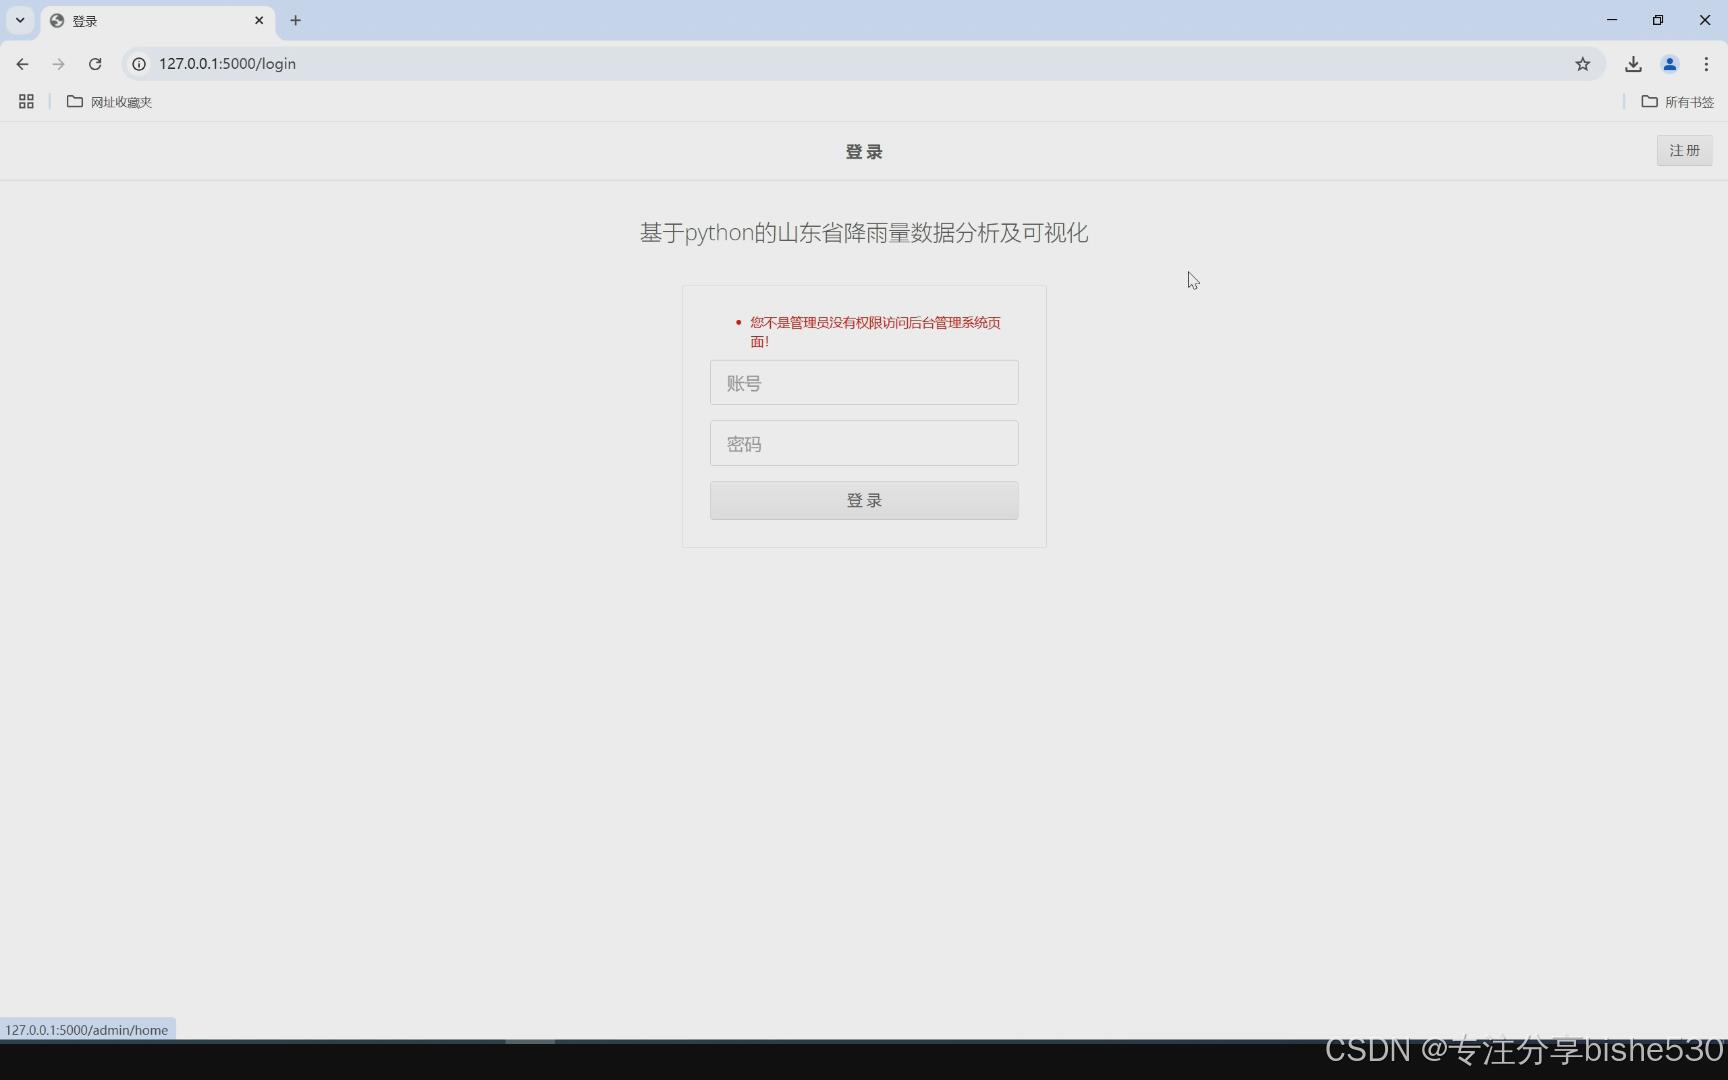Screen dimensions: 1728x1080
Task: Open a new browser tab
Action: click(x=296, y=20)
